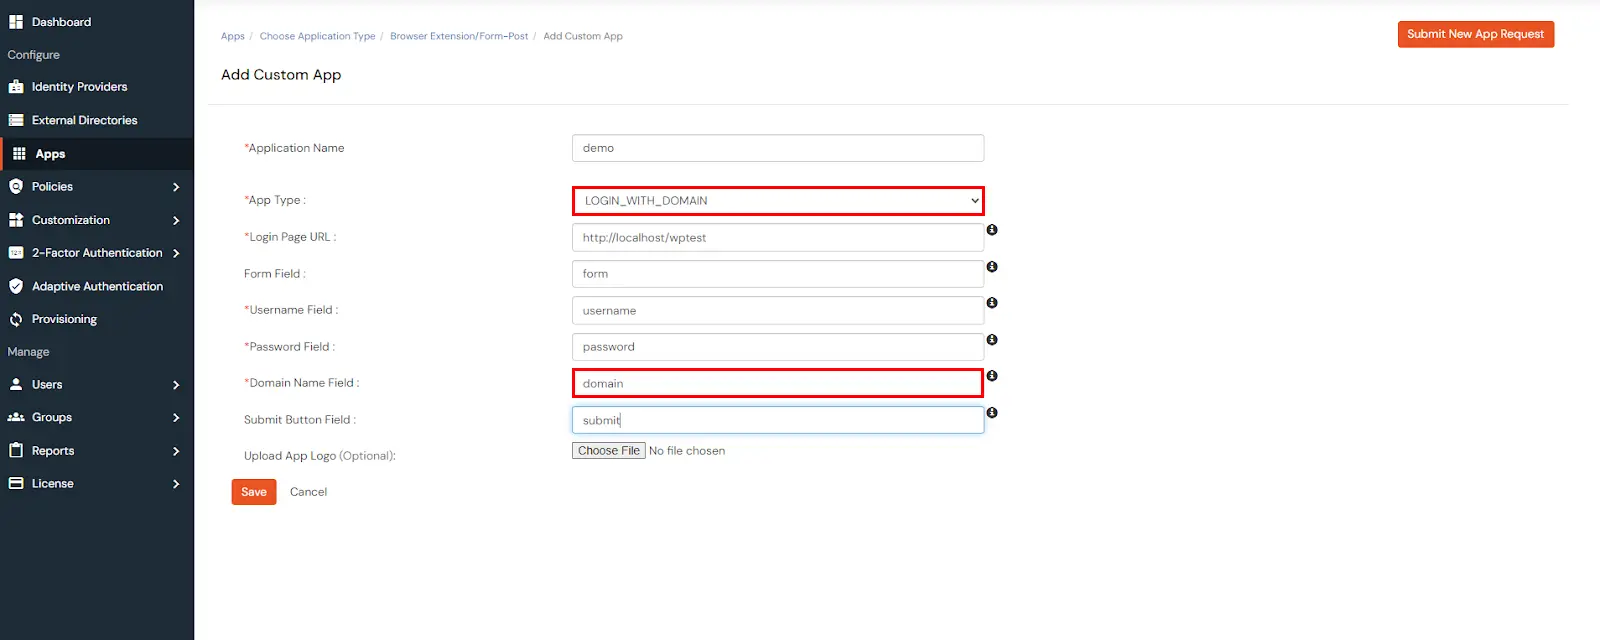
Task: Select the Apps sidebar item
Action: [97, 154]
